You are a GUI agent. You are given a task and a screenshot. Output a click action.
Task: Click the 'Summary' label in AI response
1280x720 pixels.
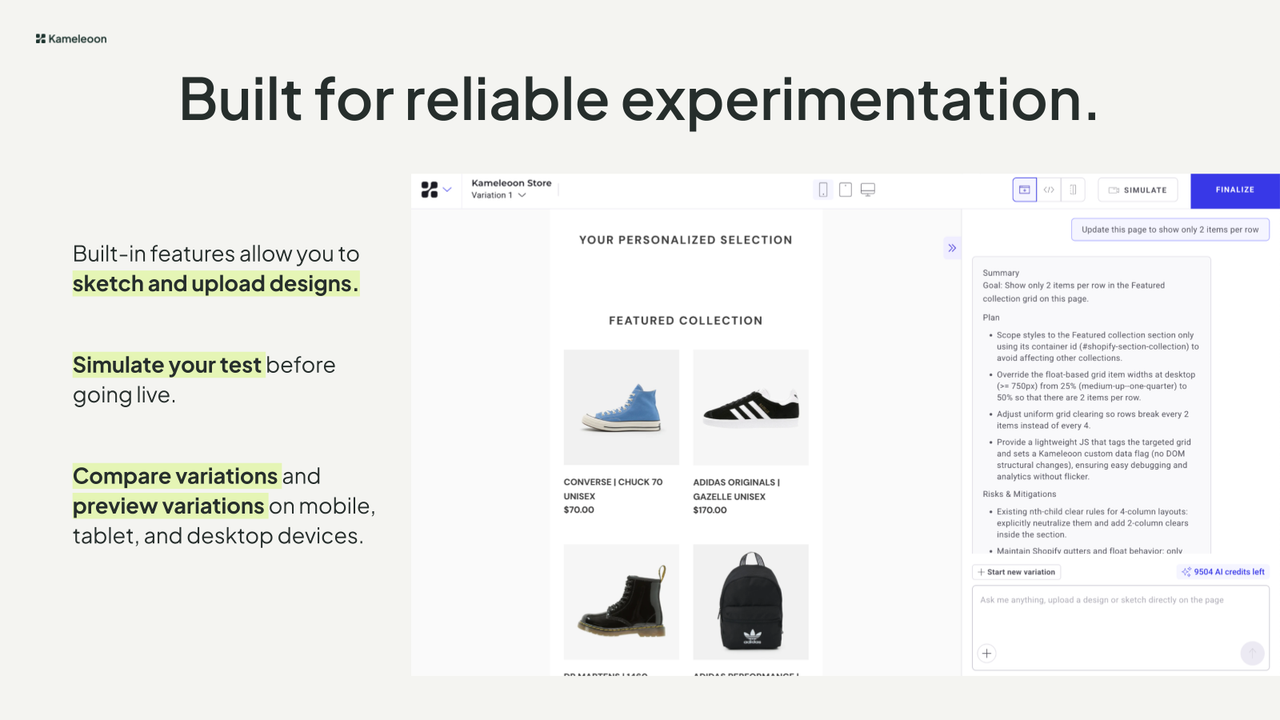pos(1001,273)
